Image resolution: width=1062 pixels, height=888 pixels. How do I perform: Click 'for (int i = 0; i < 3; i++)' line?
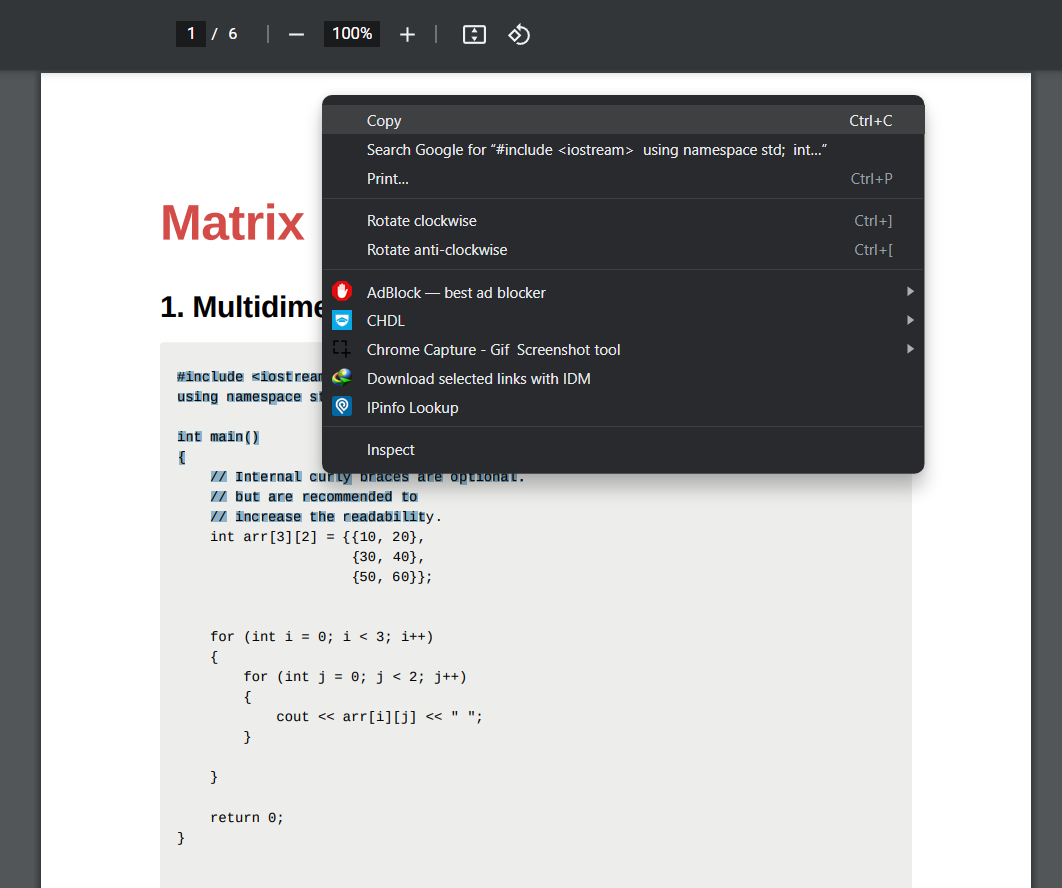pos(322,637)
